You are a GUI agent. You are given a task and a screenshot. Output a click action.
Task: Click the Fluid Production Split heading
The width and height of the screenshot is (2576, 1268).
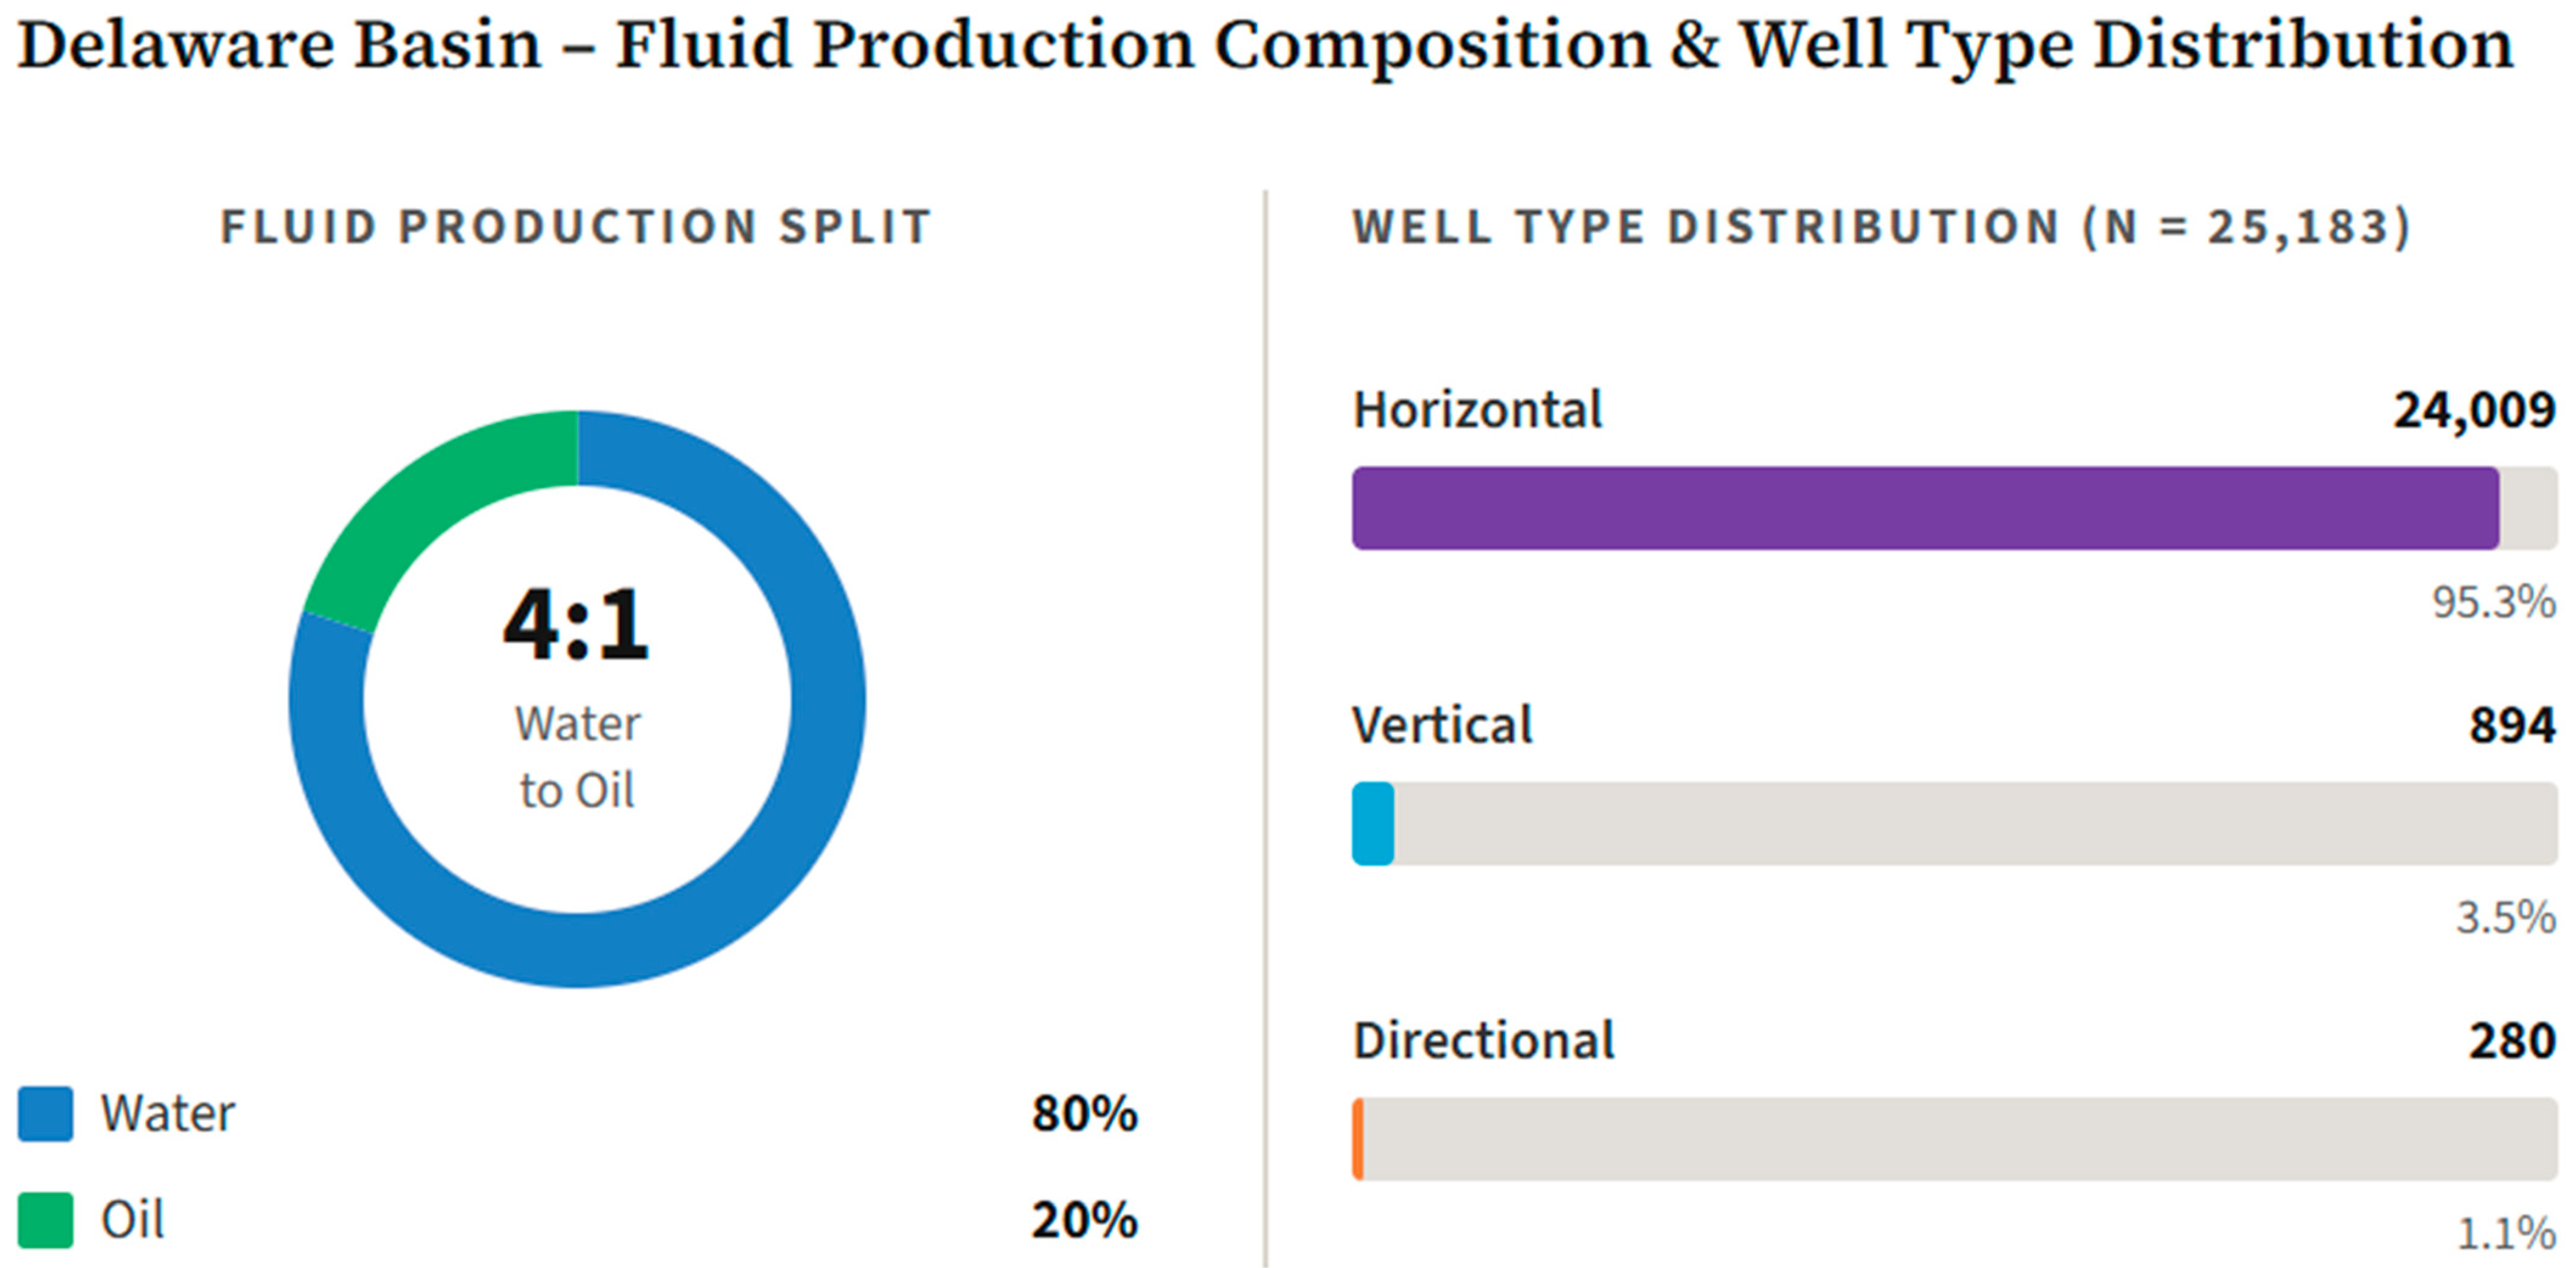pos(576,227)
